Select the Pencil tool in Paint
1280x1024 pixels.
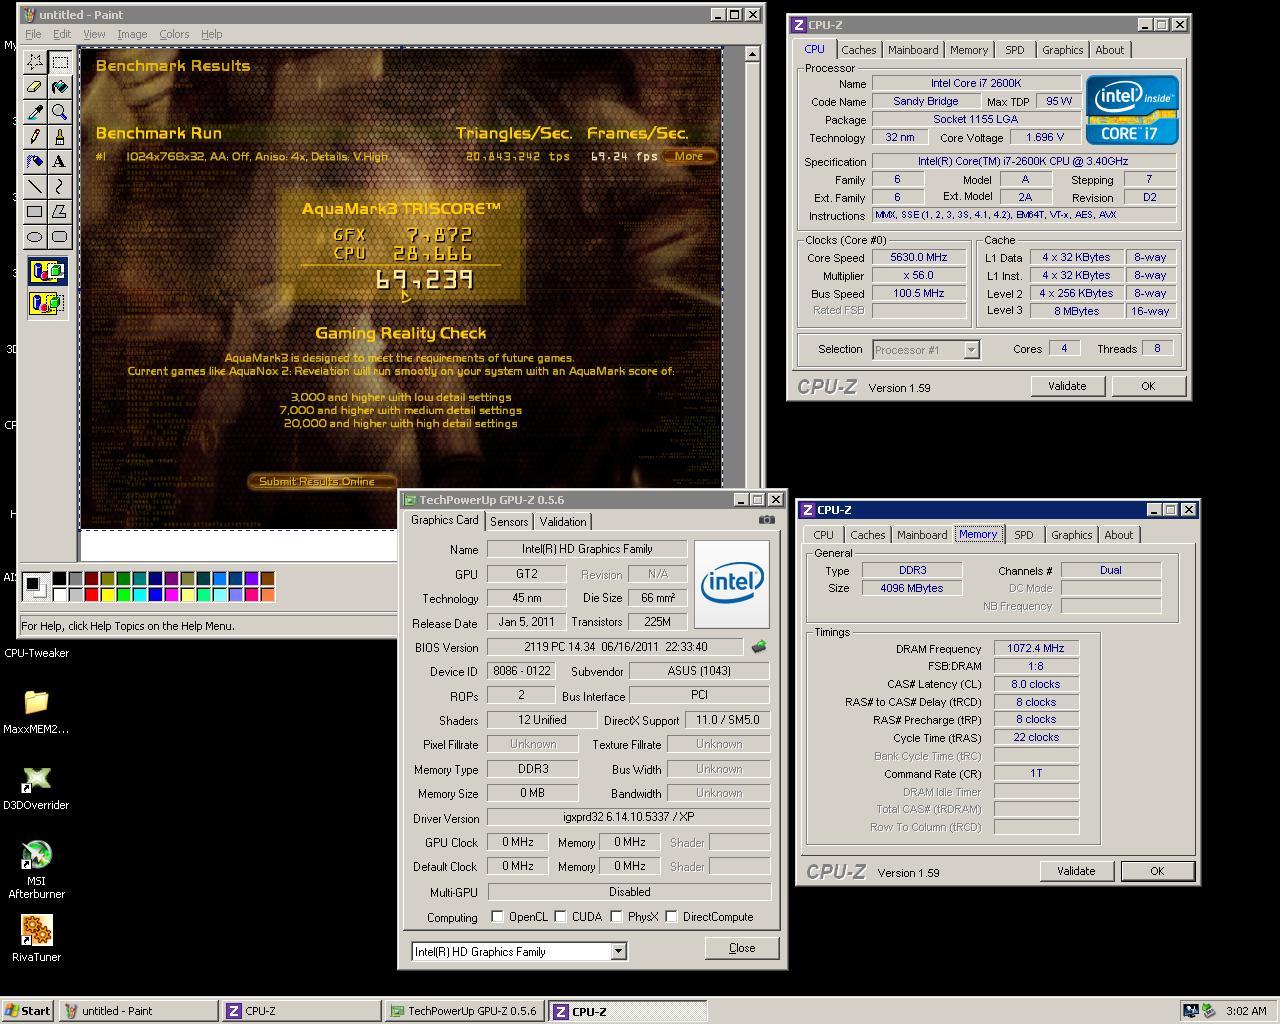coord(35,137)
